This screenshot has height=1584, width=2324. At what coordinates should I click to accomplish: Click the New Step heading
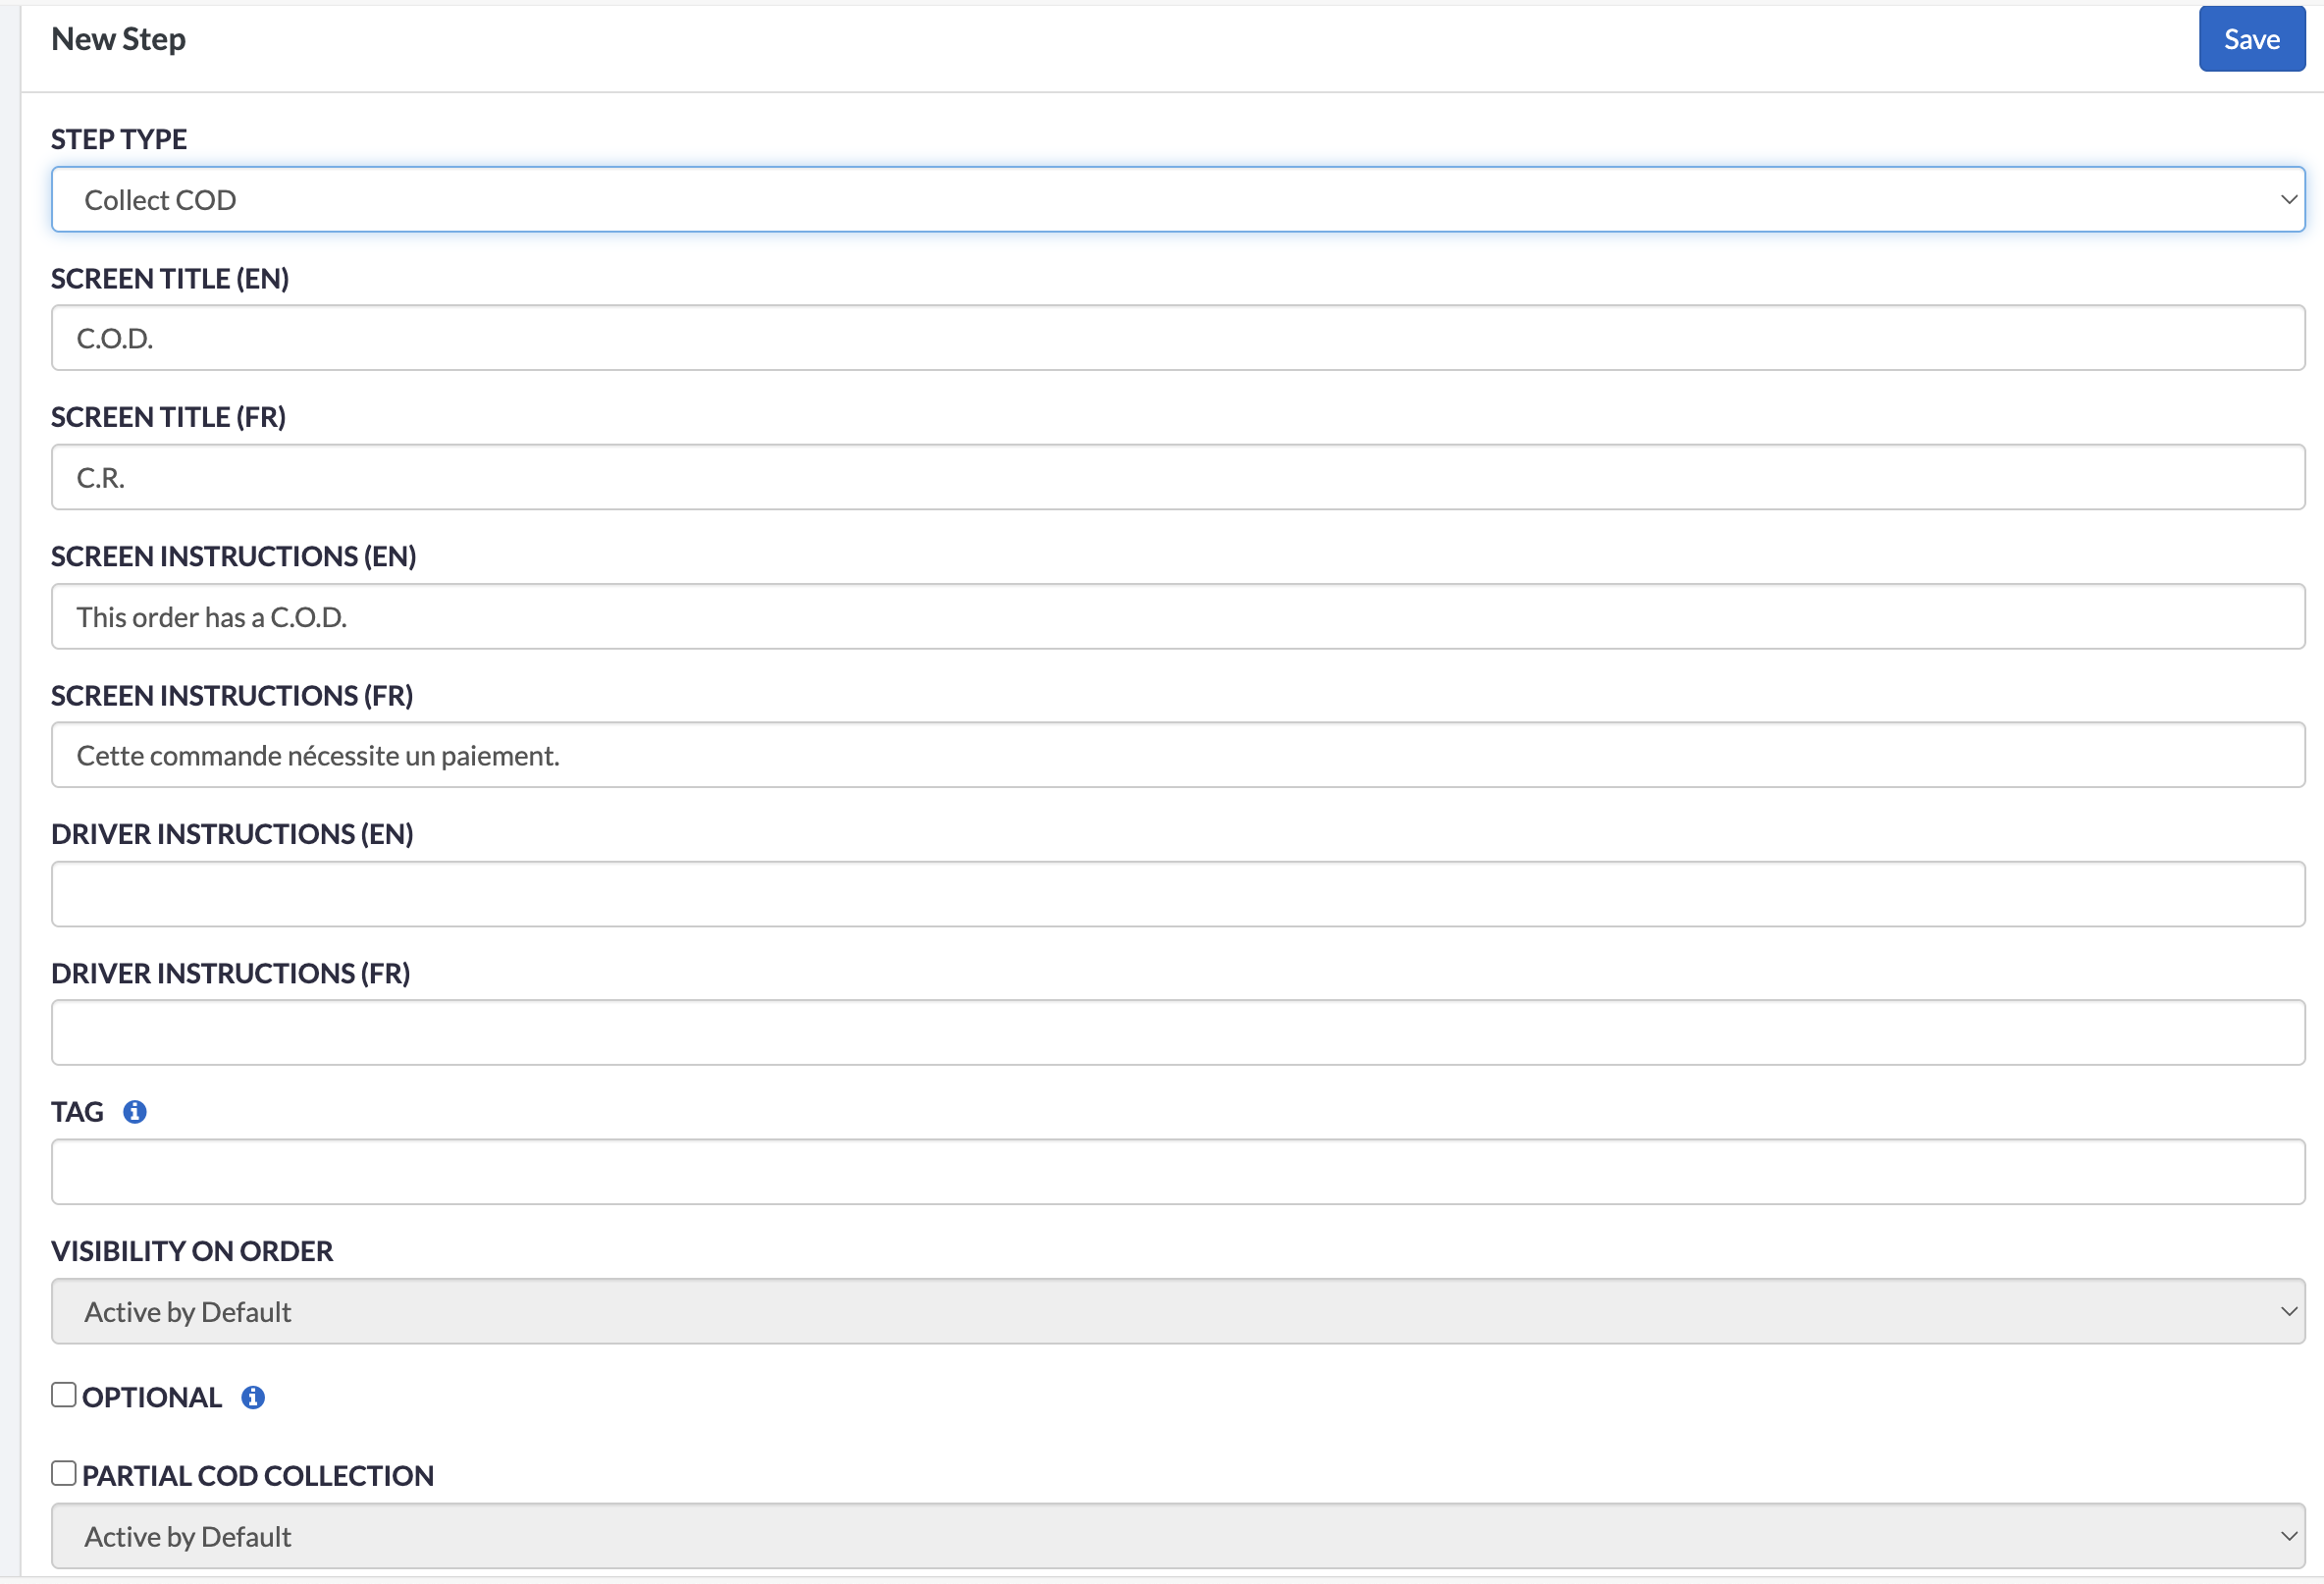(x=118, y=39)
